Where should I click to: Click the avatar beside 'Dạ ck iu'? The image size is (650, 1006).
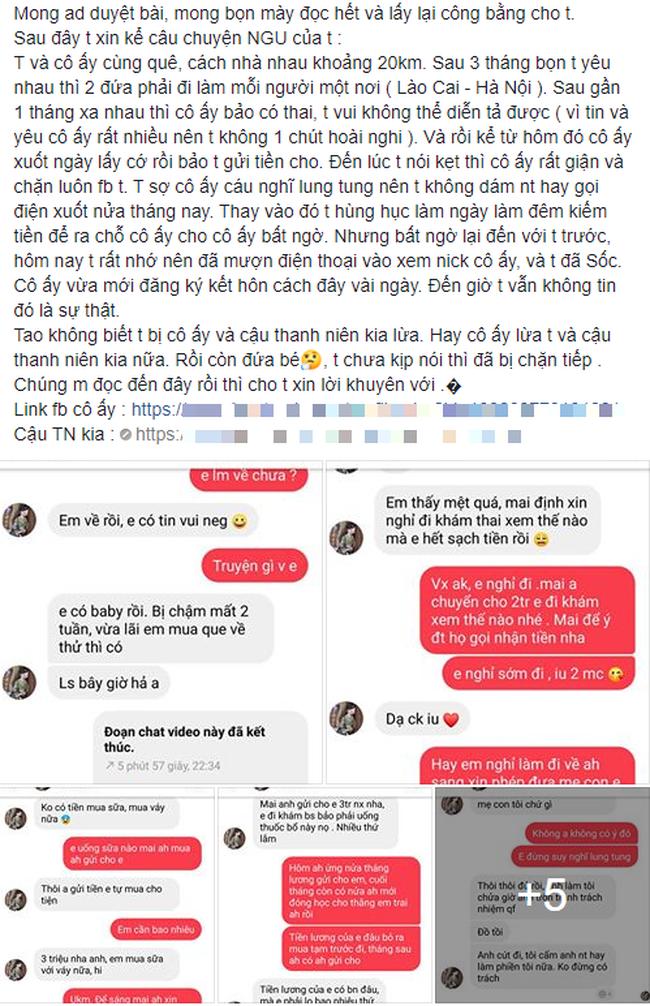tap(346, 717)
